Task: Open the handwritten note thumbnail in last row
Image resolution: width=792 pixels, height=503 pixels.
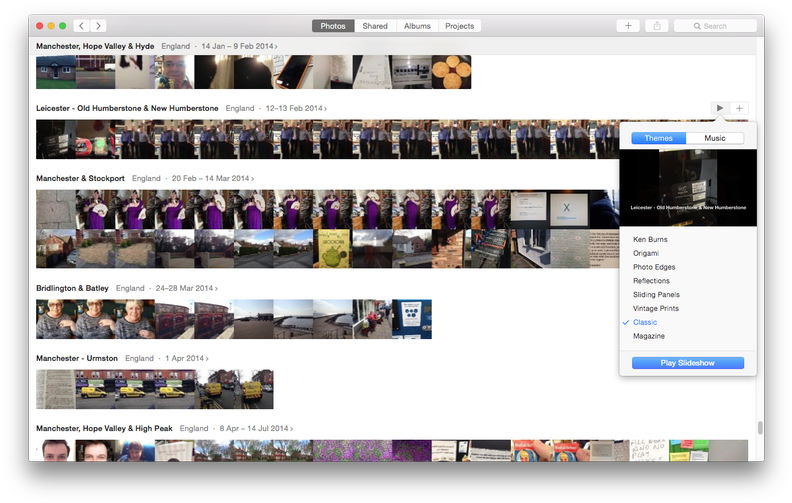Action: (x=649, y=450)
